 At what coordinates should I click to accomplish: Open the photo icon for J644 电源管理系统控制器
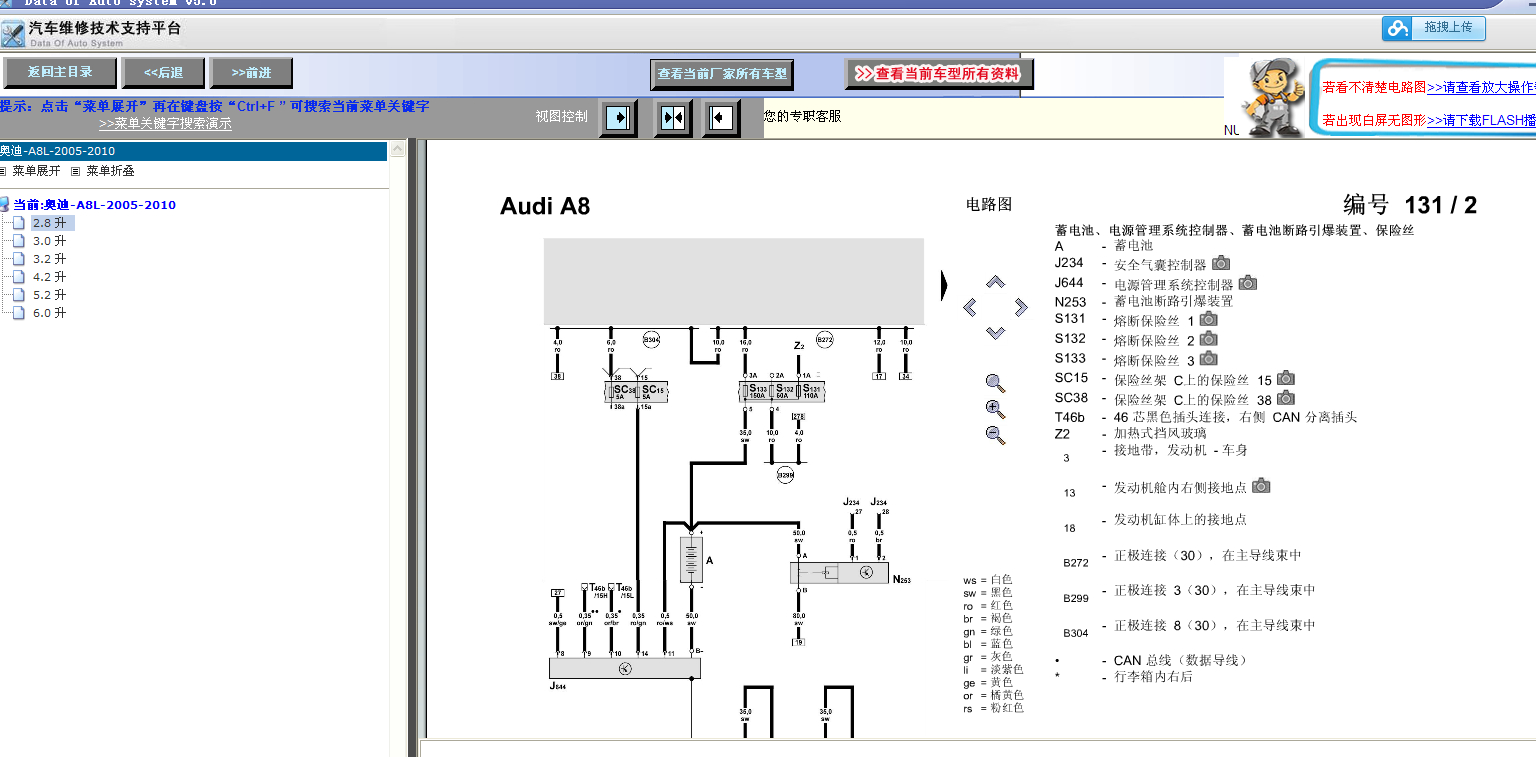point(1248,283)
